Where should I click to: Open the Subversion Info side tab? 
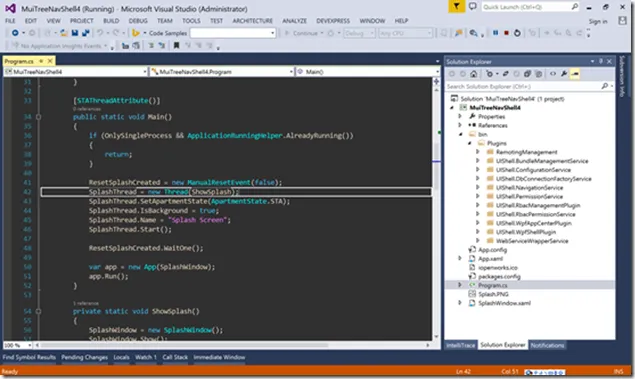pyautogui.click(x=622, y=76)
